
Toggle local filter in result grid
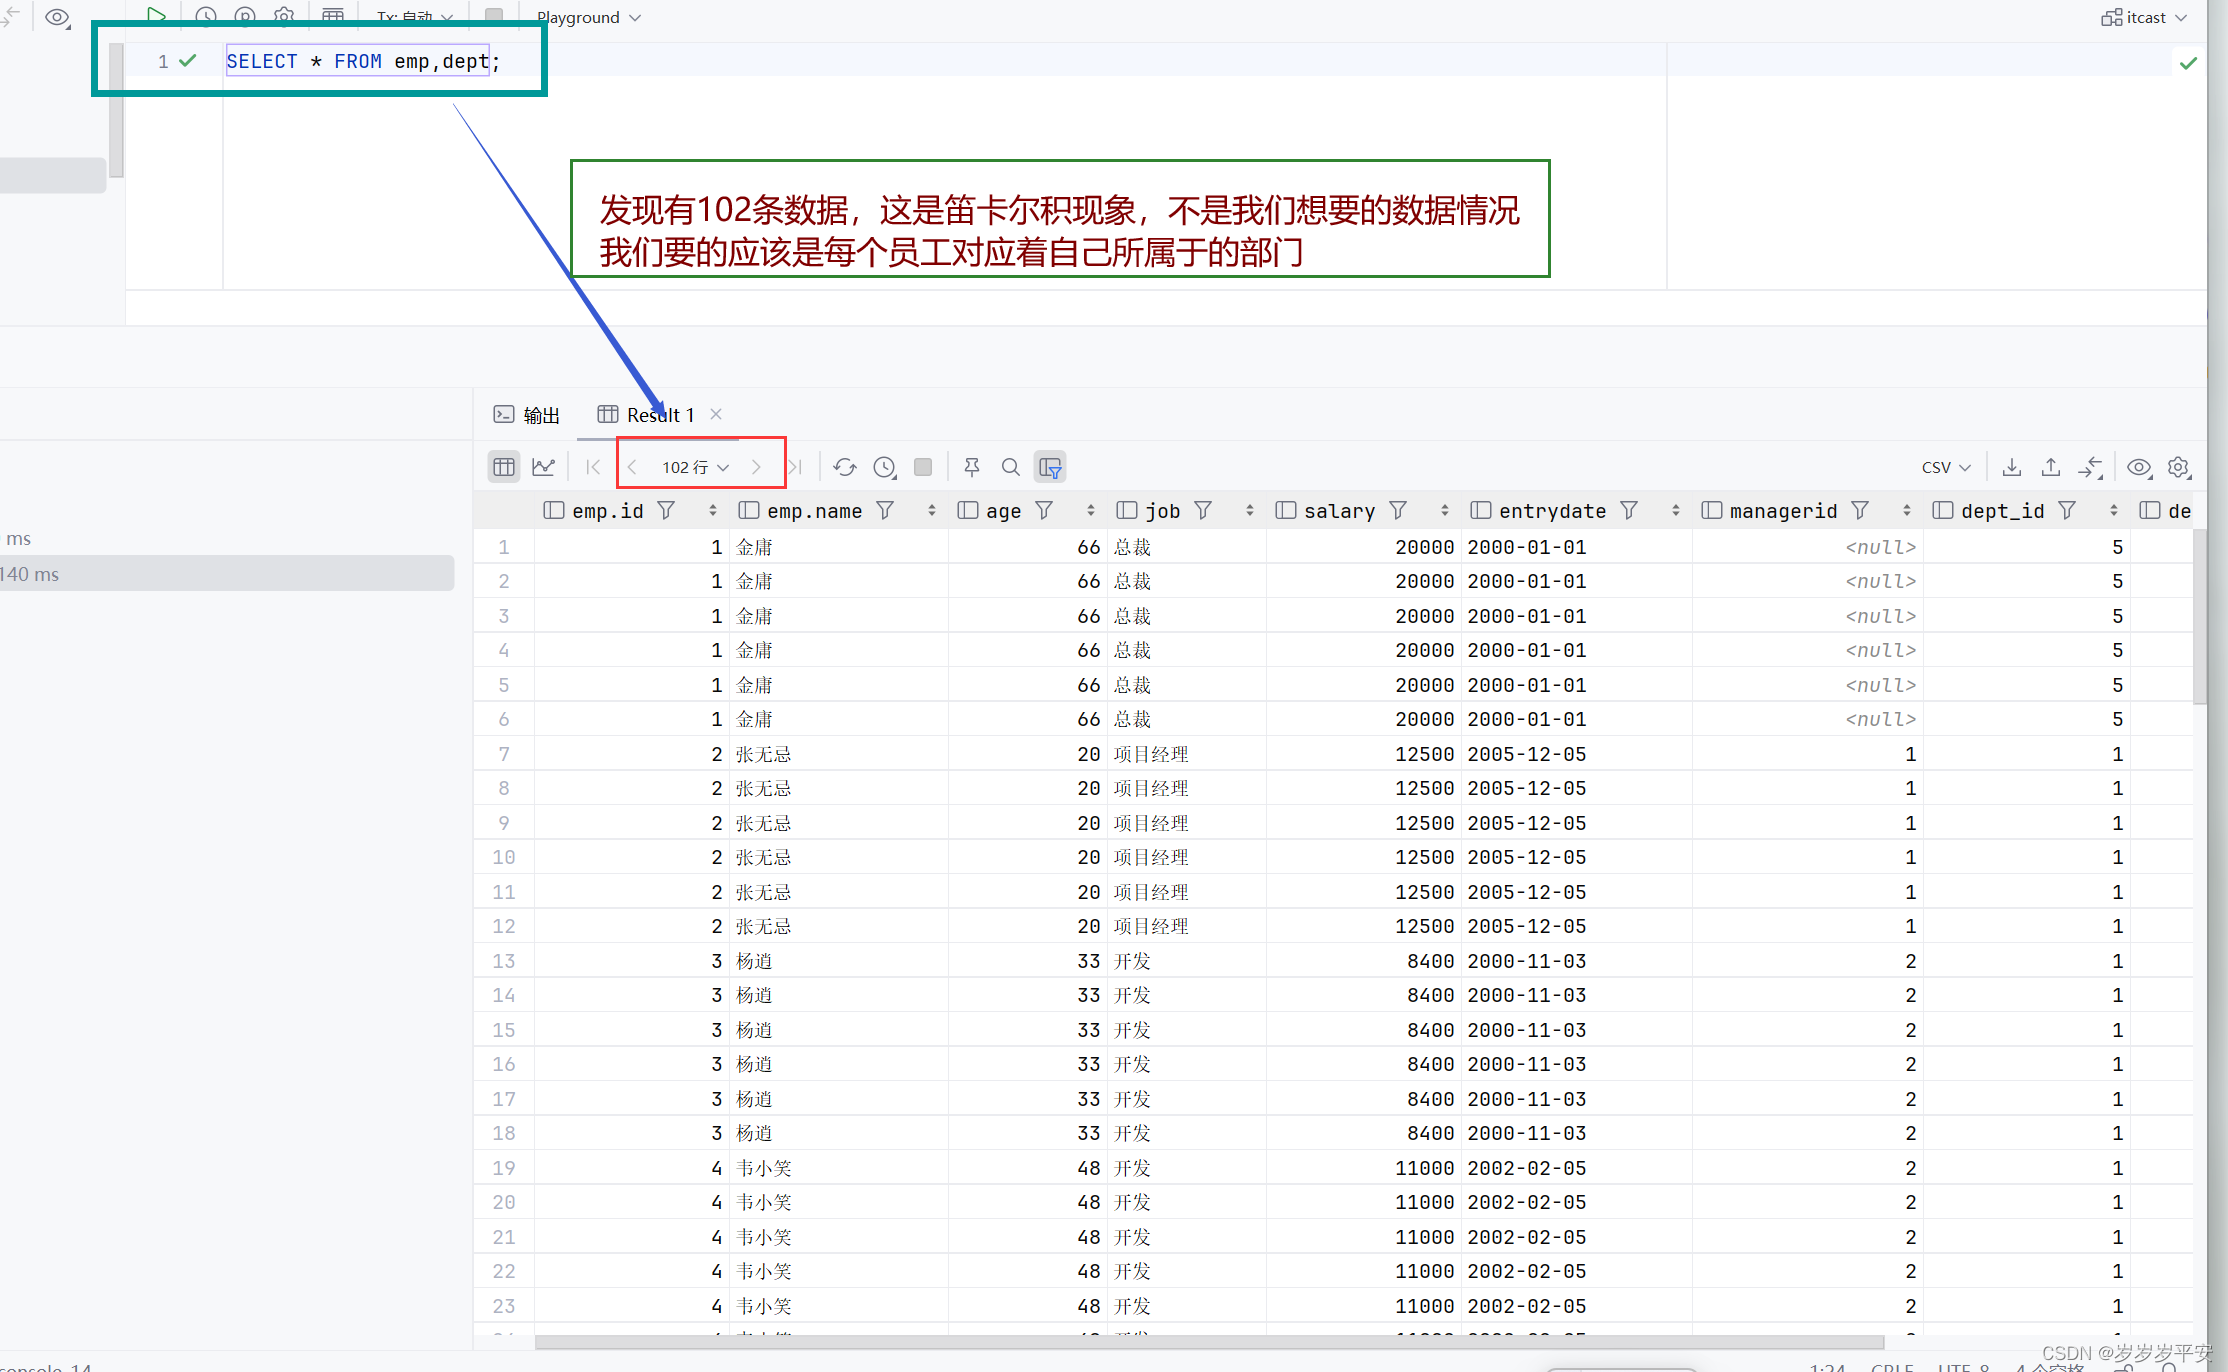tap(1050, 467)
